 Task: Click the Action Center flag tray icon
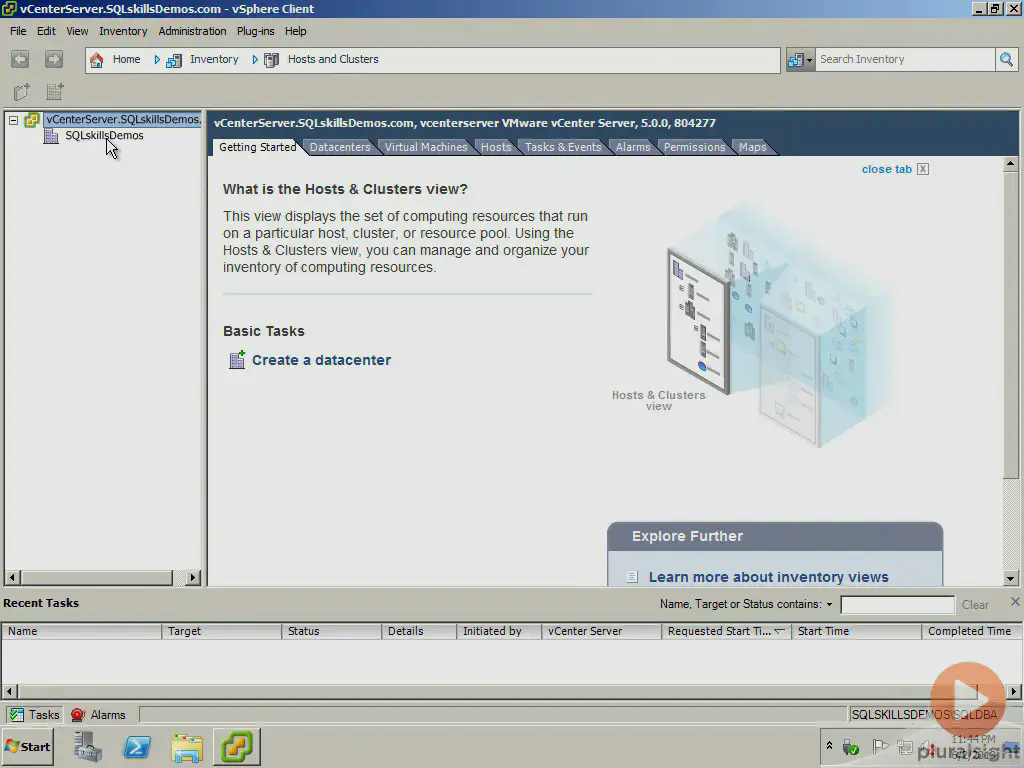pos(880,746)
